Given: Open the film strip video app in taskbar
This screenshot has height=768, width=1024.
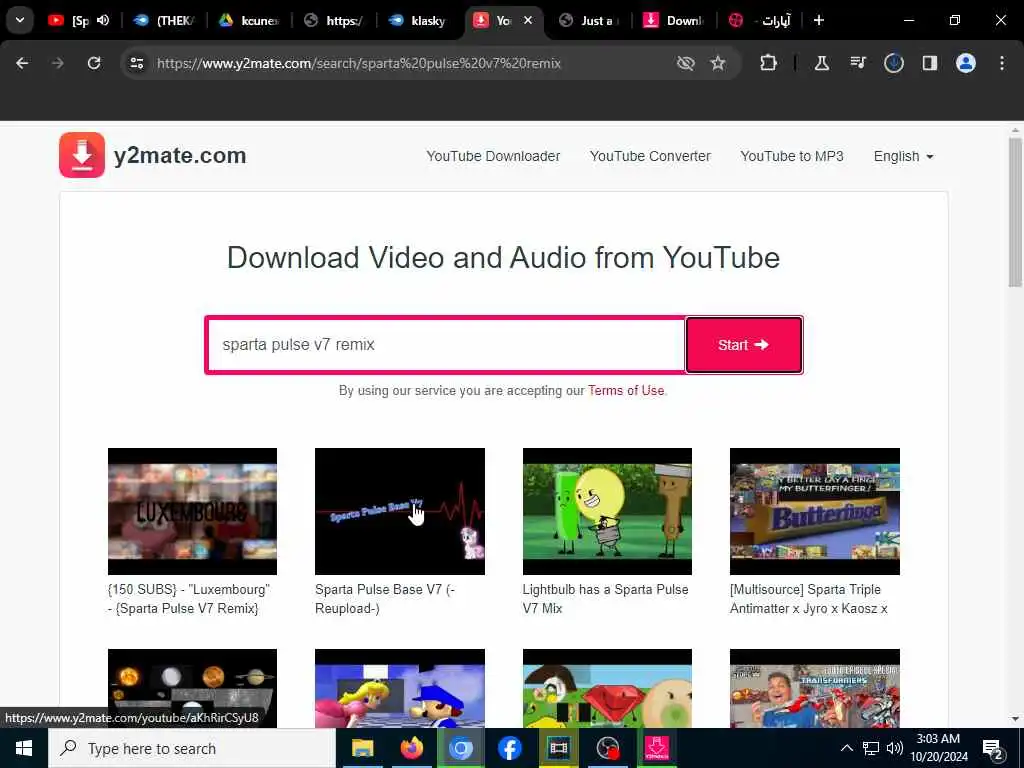Looking at the screenshot, I should pyautogui.click(x=558, y=748).
